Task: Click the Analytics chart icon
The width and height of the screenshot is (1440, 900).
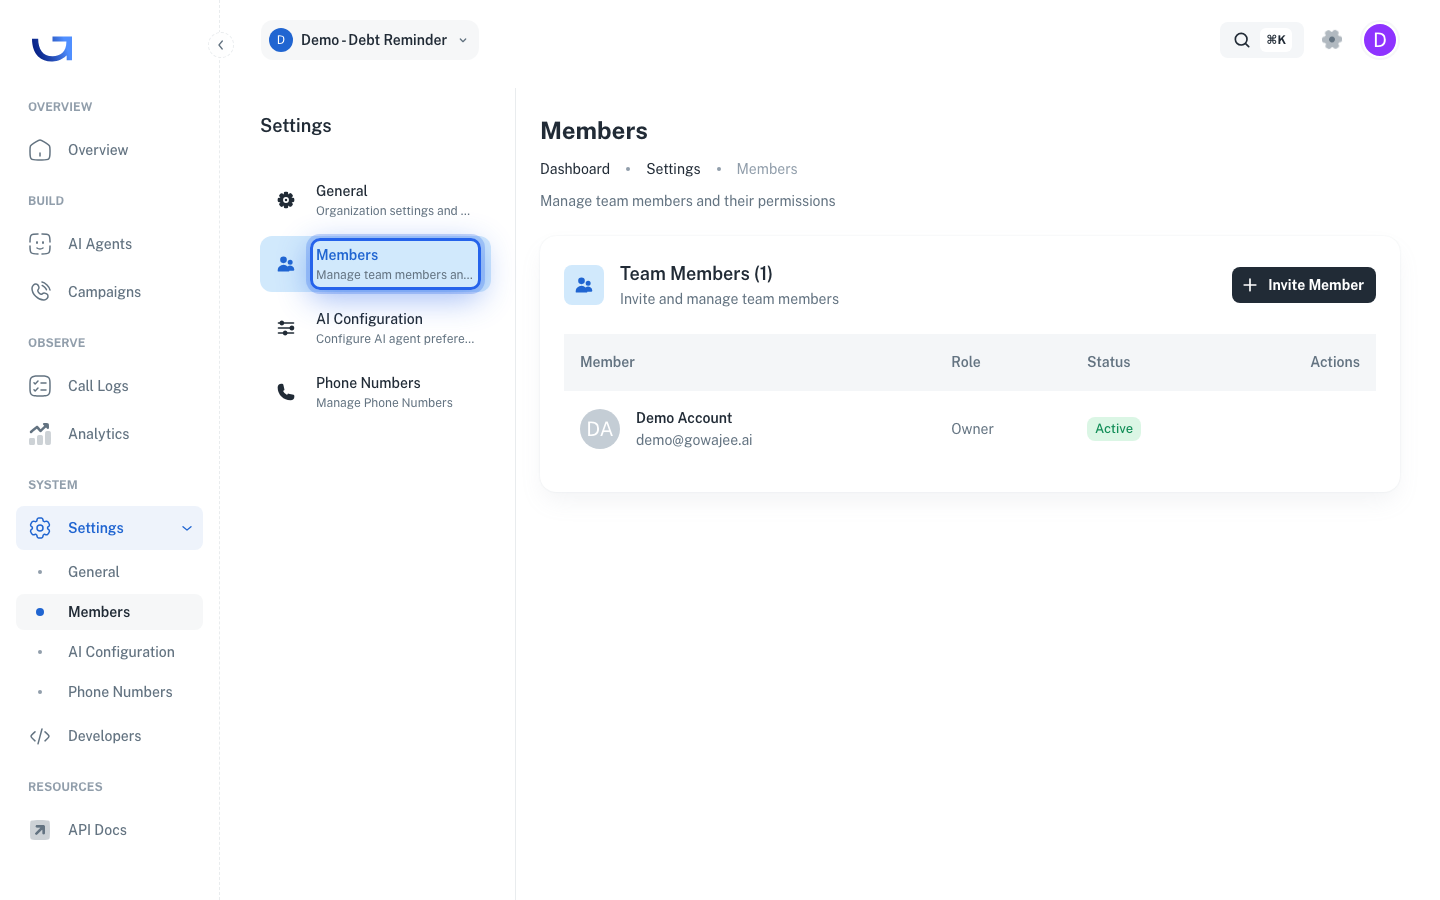Action: click(x=40, y=434)
